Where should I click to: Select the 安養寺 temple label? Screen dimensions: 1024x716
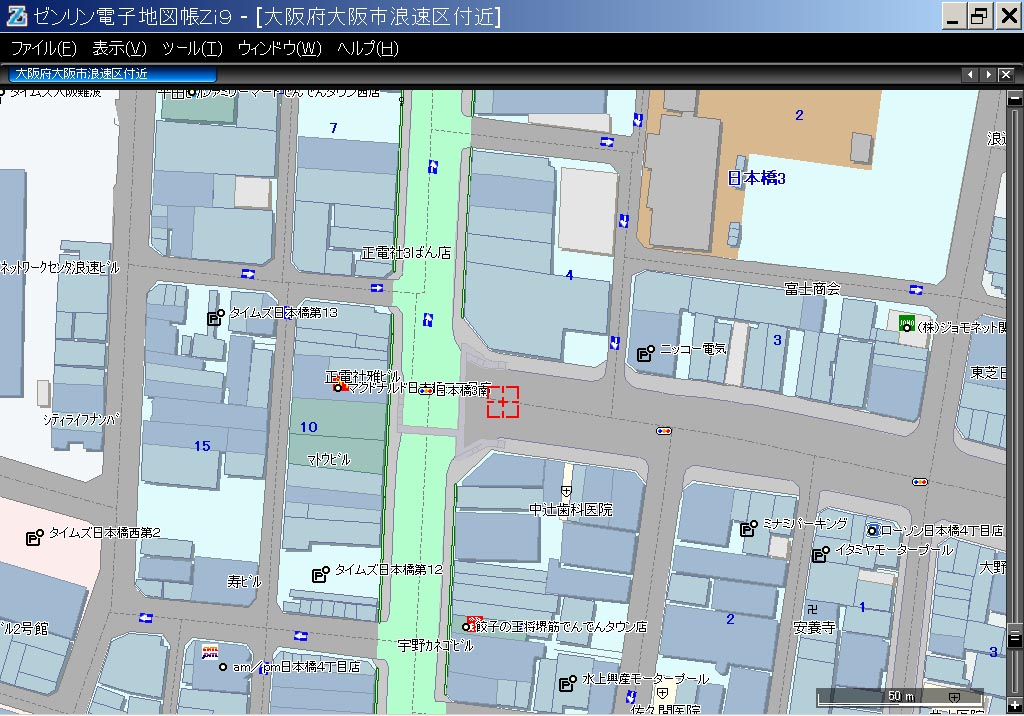(814, 628)
